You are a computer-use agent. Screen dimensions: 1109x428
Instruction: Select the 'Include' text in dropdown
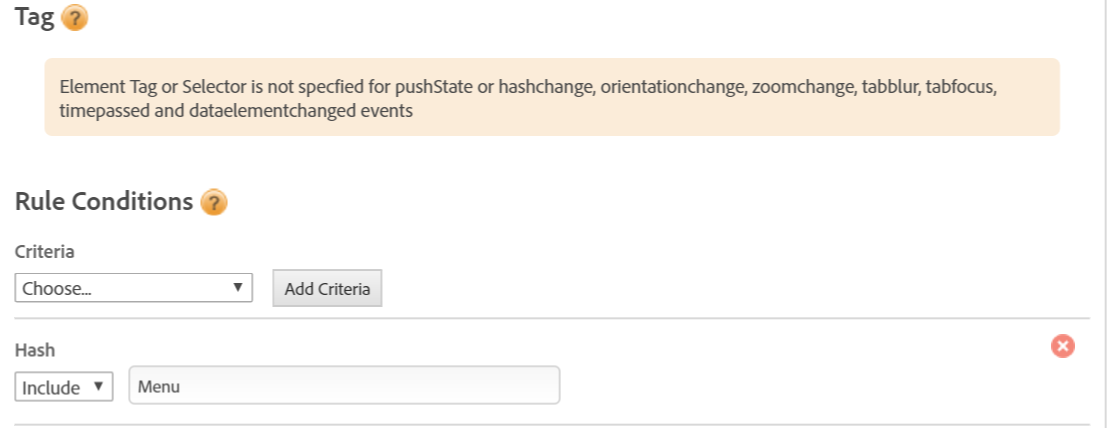pyautogui.click(x=51, y=387)
